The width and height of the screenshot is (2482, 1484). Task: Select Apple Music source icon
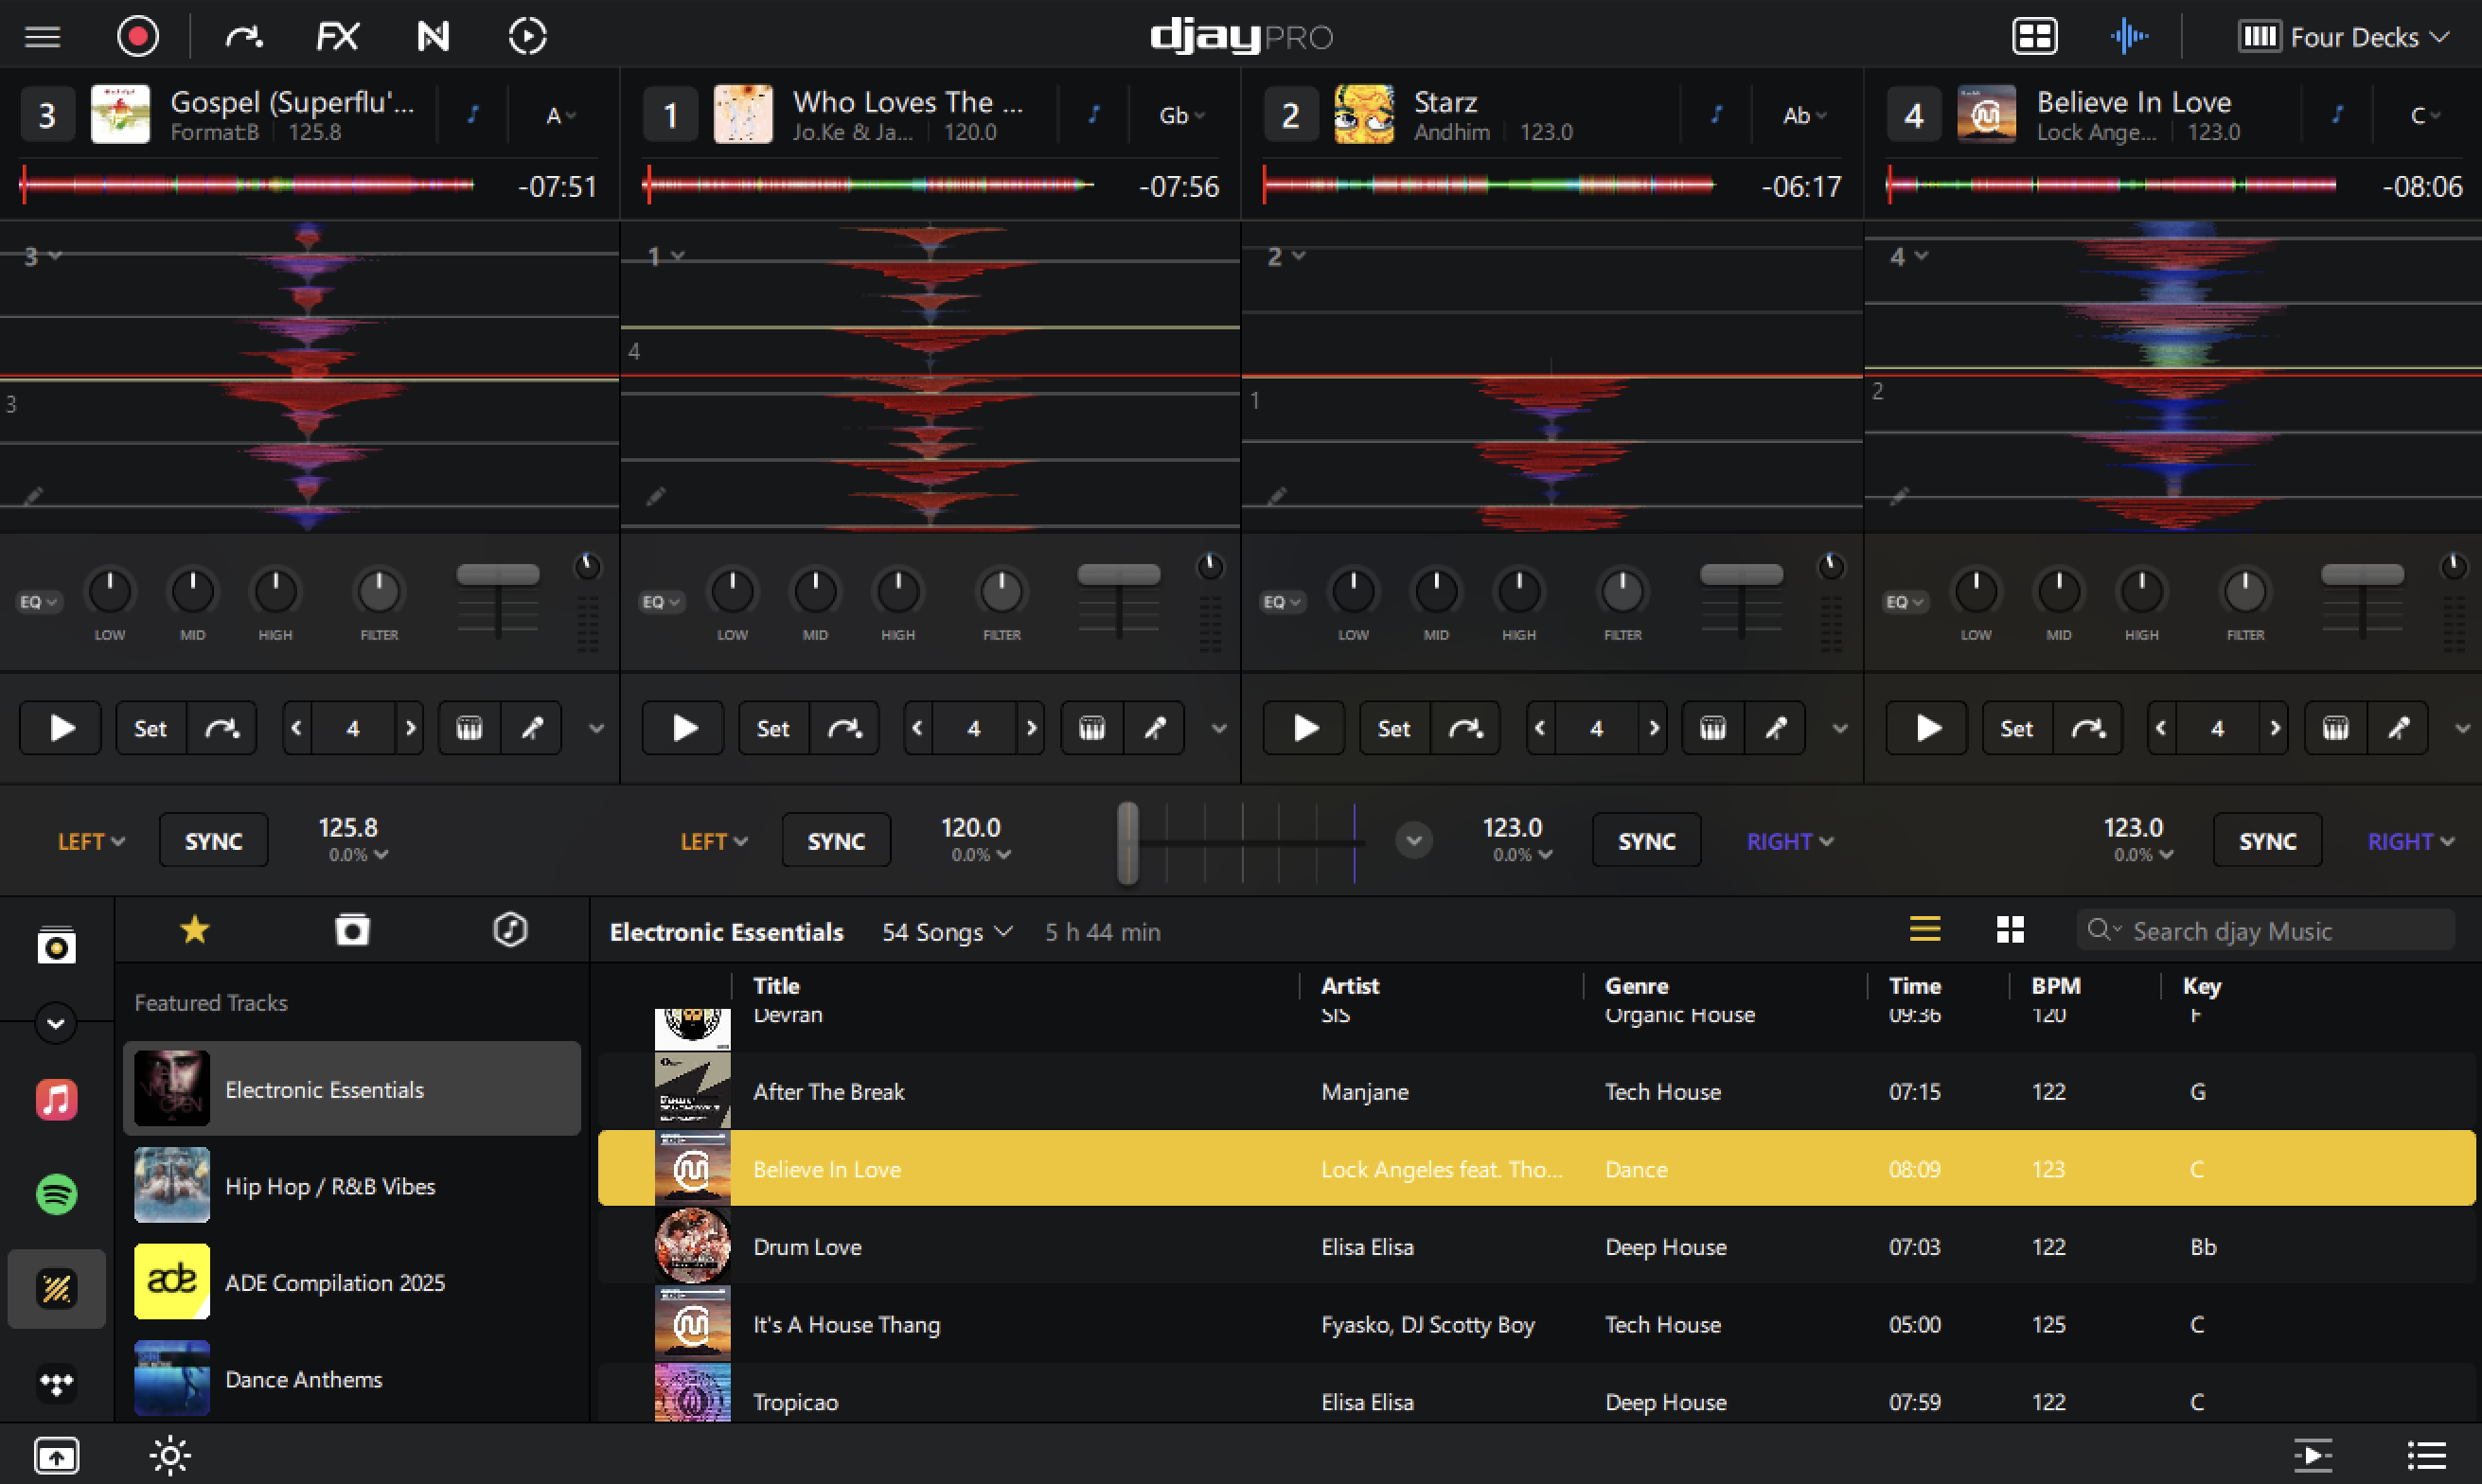pyautogui.click(x=56, y=1100)
